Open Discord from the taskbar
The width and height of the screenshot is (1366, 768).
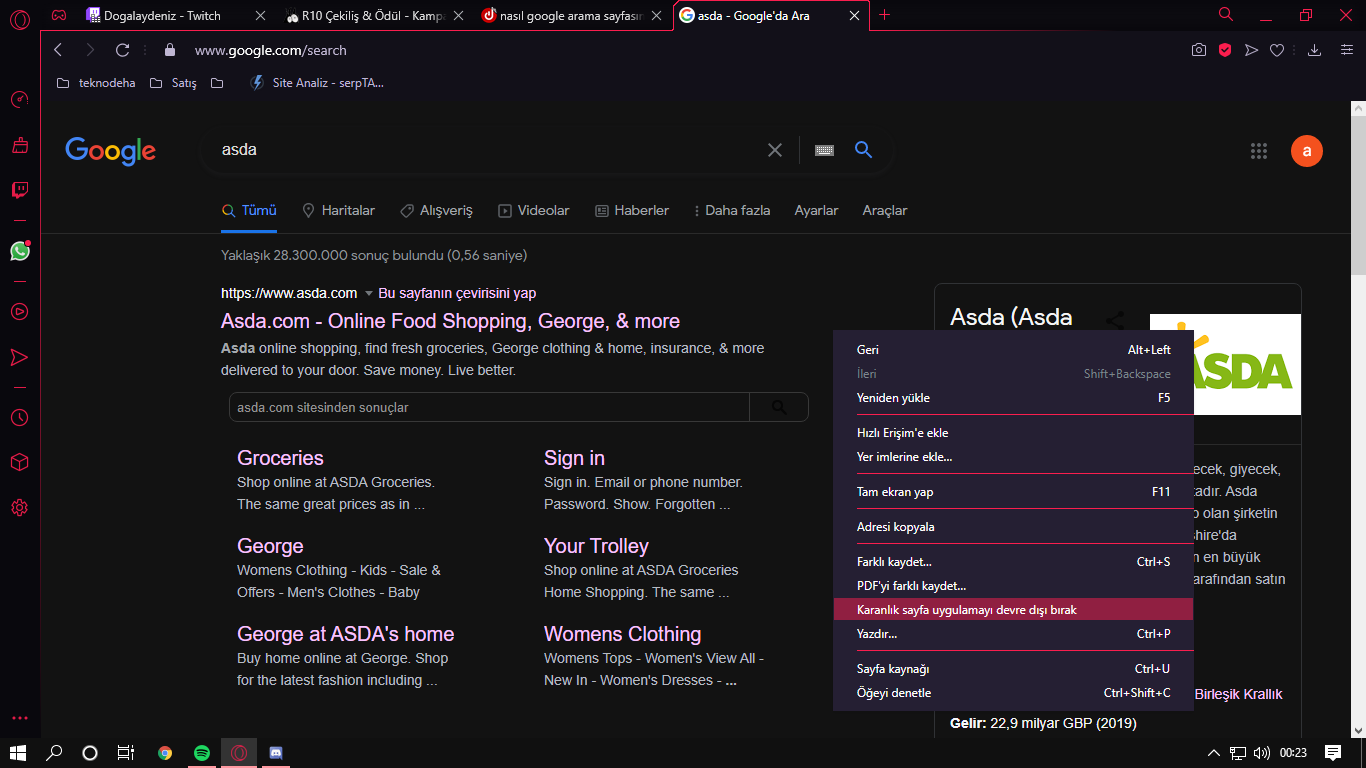pyautogui.click(x=276, y=753)
